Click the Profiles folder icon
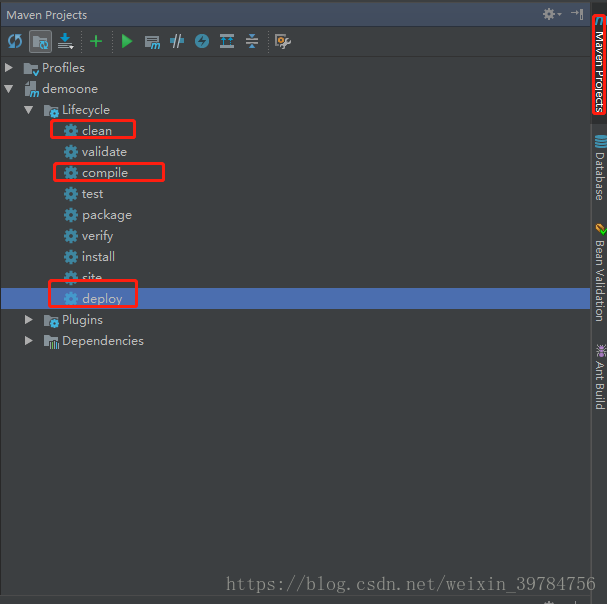 pyautogui.click(x=31, y=69)
